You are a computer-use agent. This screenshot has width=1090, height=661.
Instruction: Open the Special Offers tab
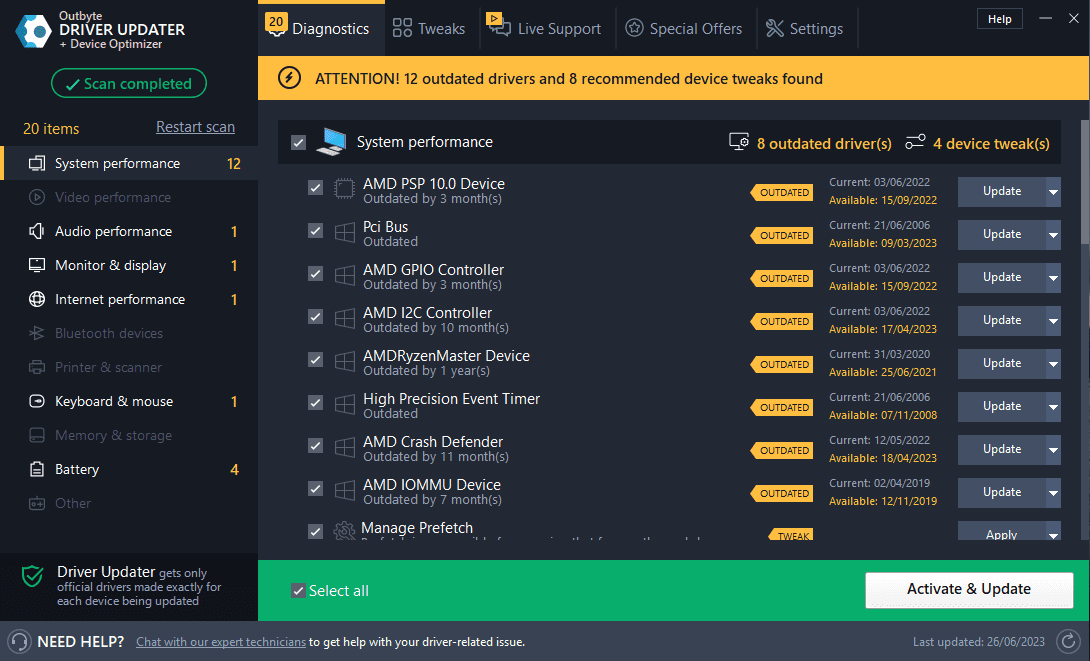(684, 28)
